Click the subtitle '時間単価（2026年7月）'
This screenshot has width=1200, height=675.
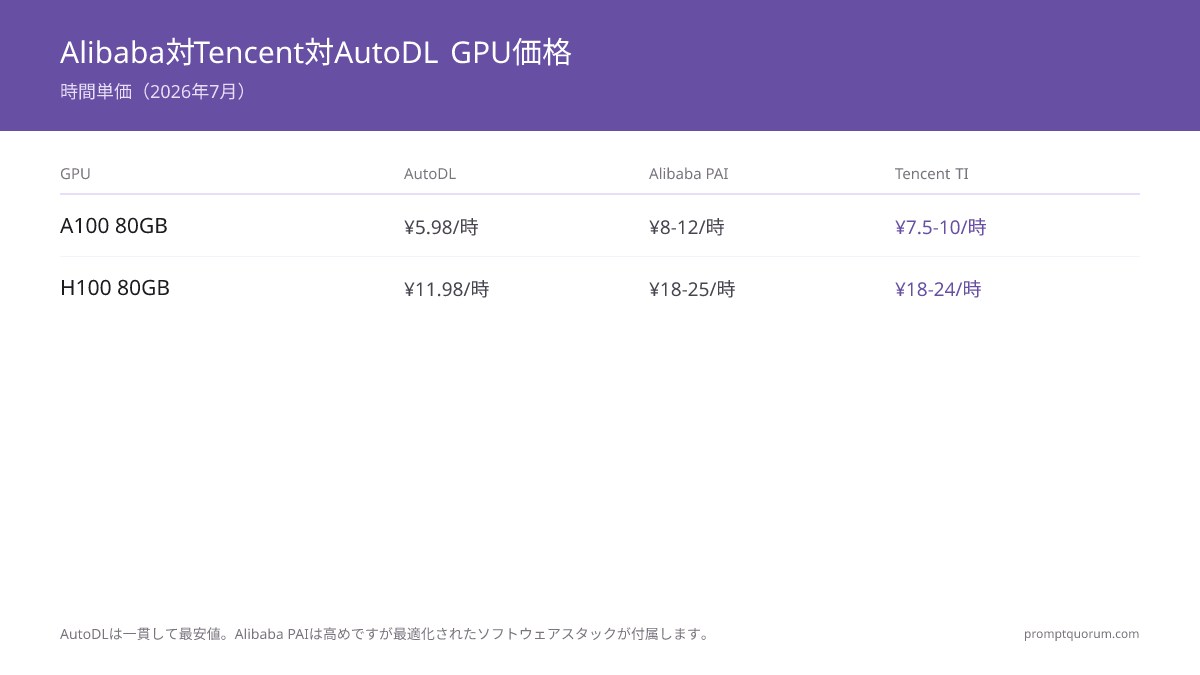(x=153, y=92)
